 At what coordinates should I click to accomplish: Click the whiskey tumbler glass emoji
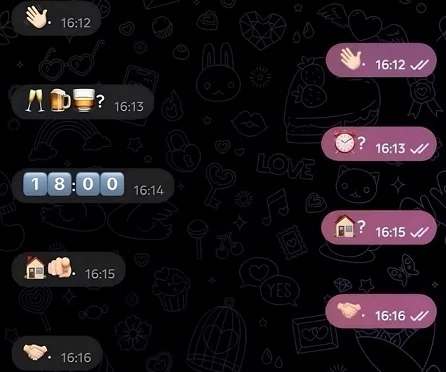coord(84,100)
